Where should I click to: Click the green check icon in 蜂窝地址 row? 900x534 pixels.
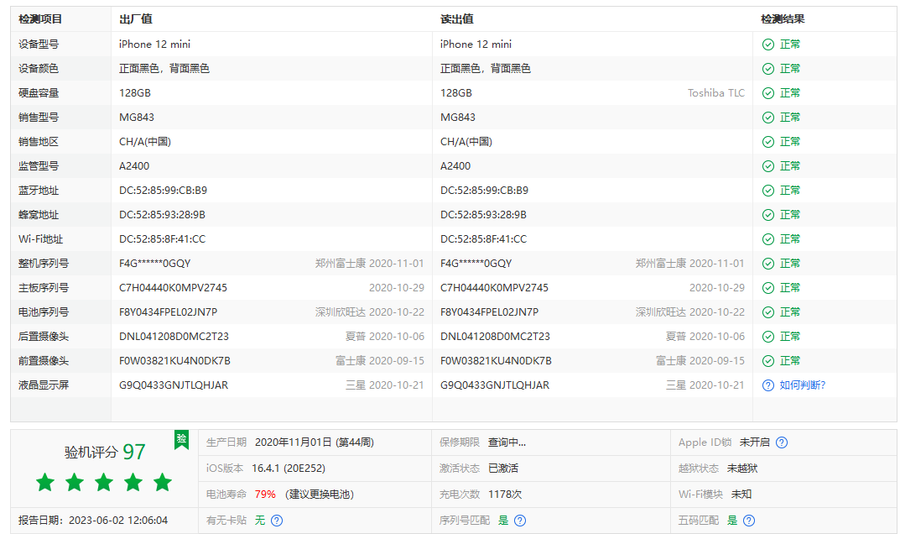(x=768, y=215)
